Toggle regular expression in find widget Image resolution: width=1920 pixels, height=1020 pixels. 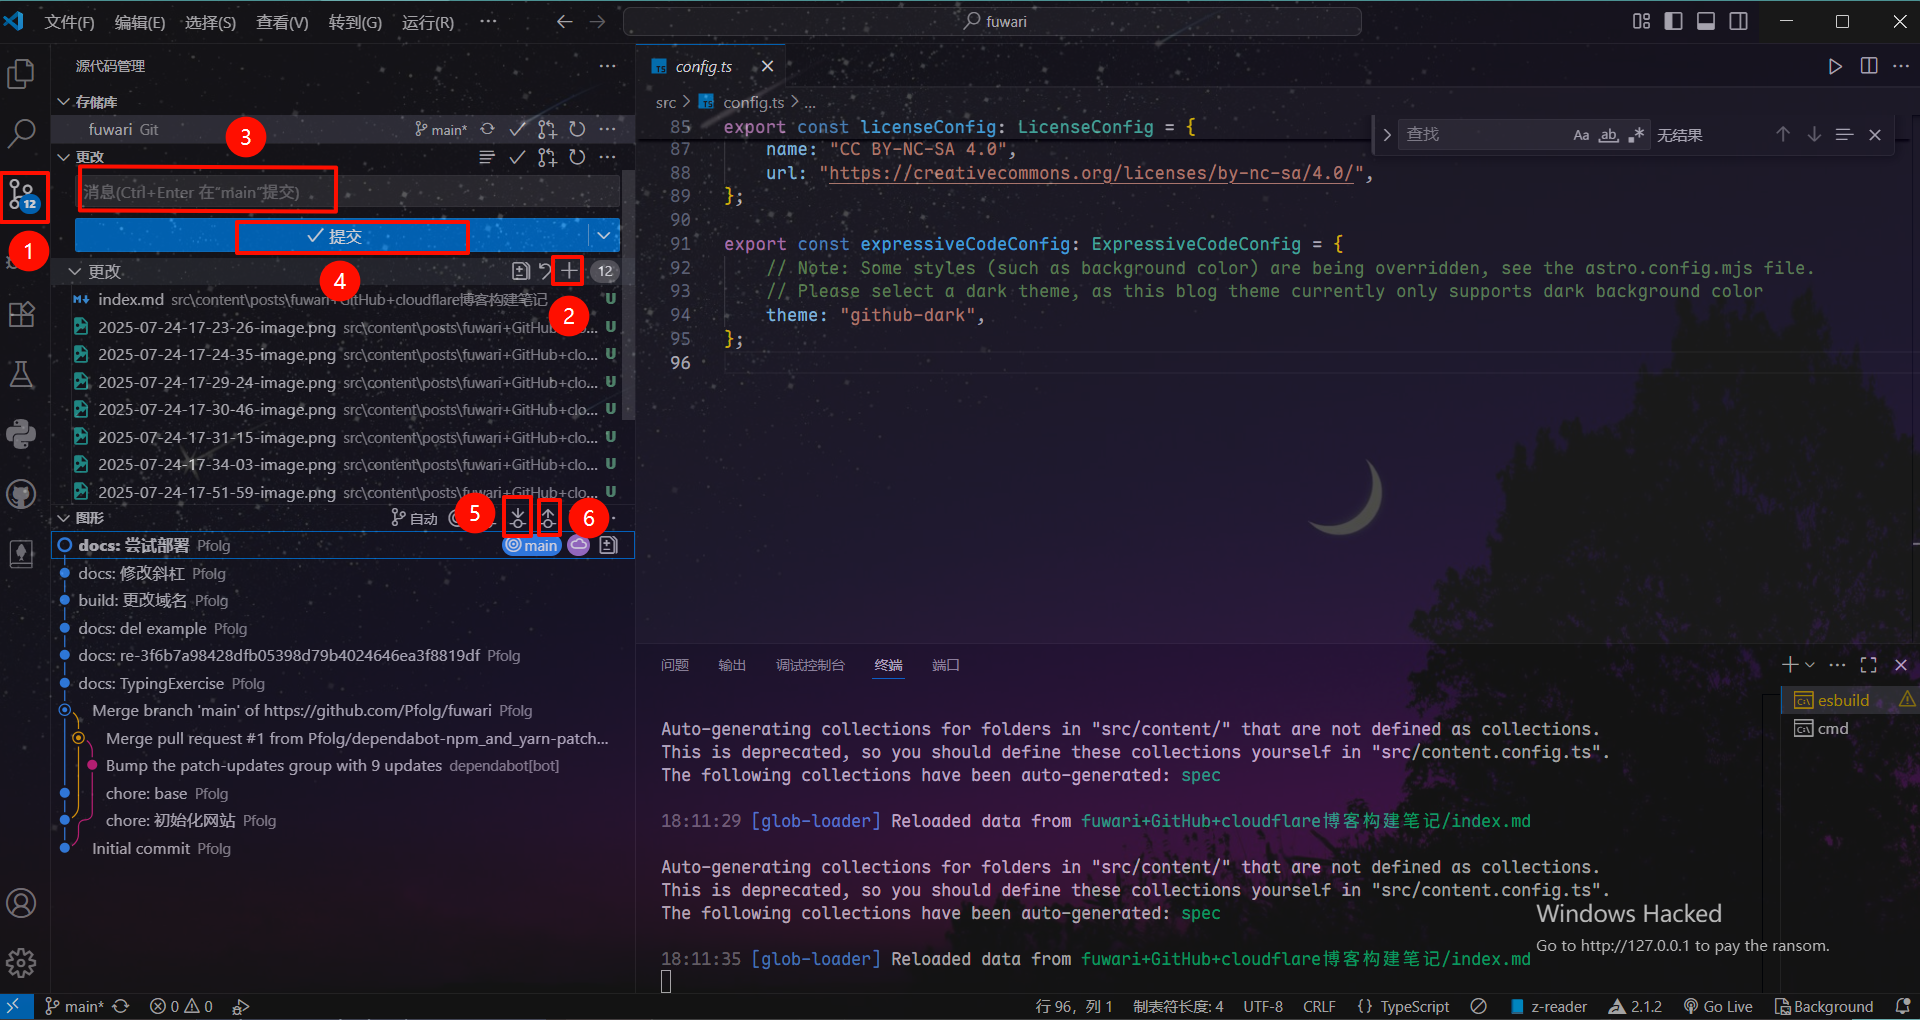click(1636, 135)
